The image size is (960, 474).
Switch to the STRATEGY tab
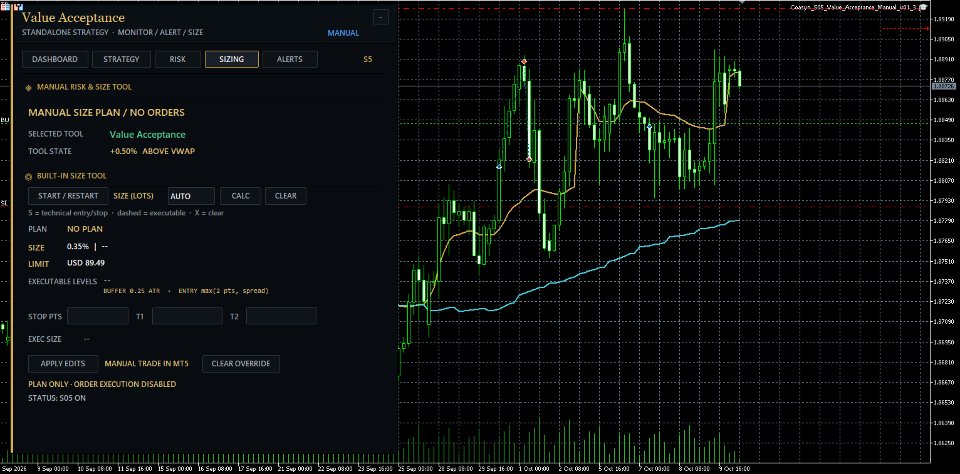pyautogui.click(x=121, y=59)
